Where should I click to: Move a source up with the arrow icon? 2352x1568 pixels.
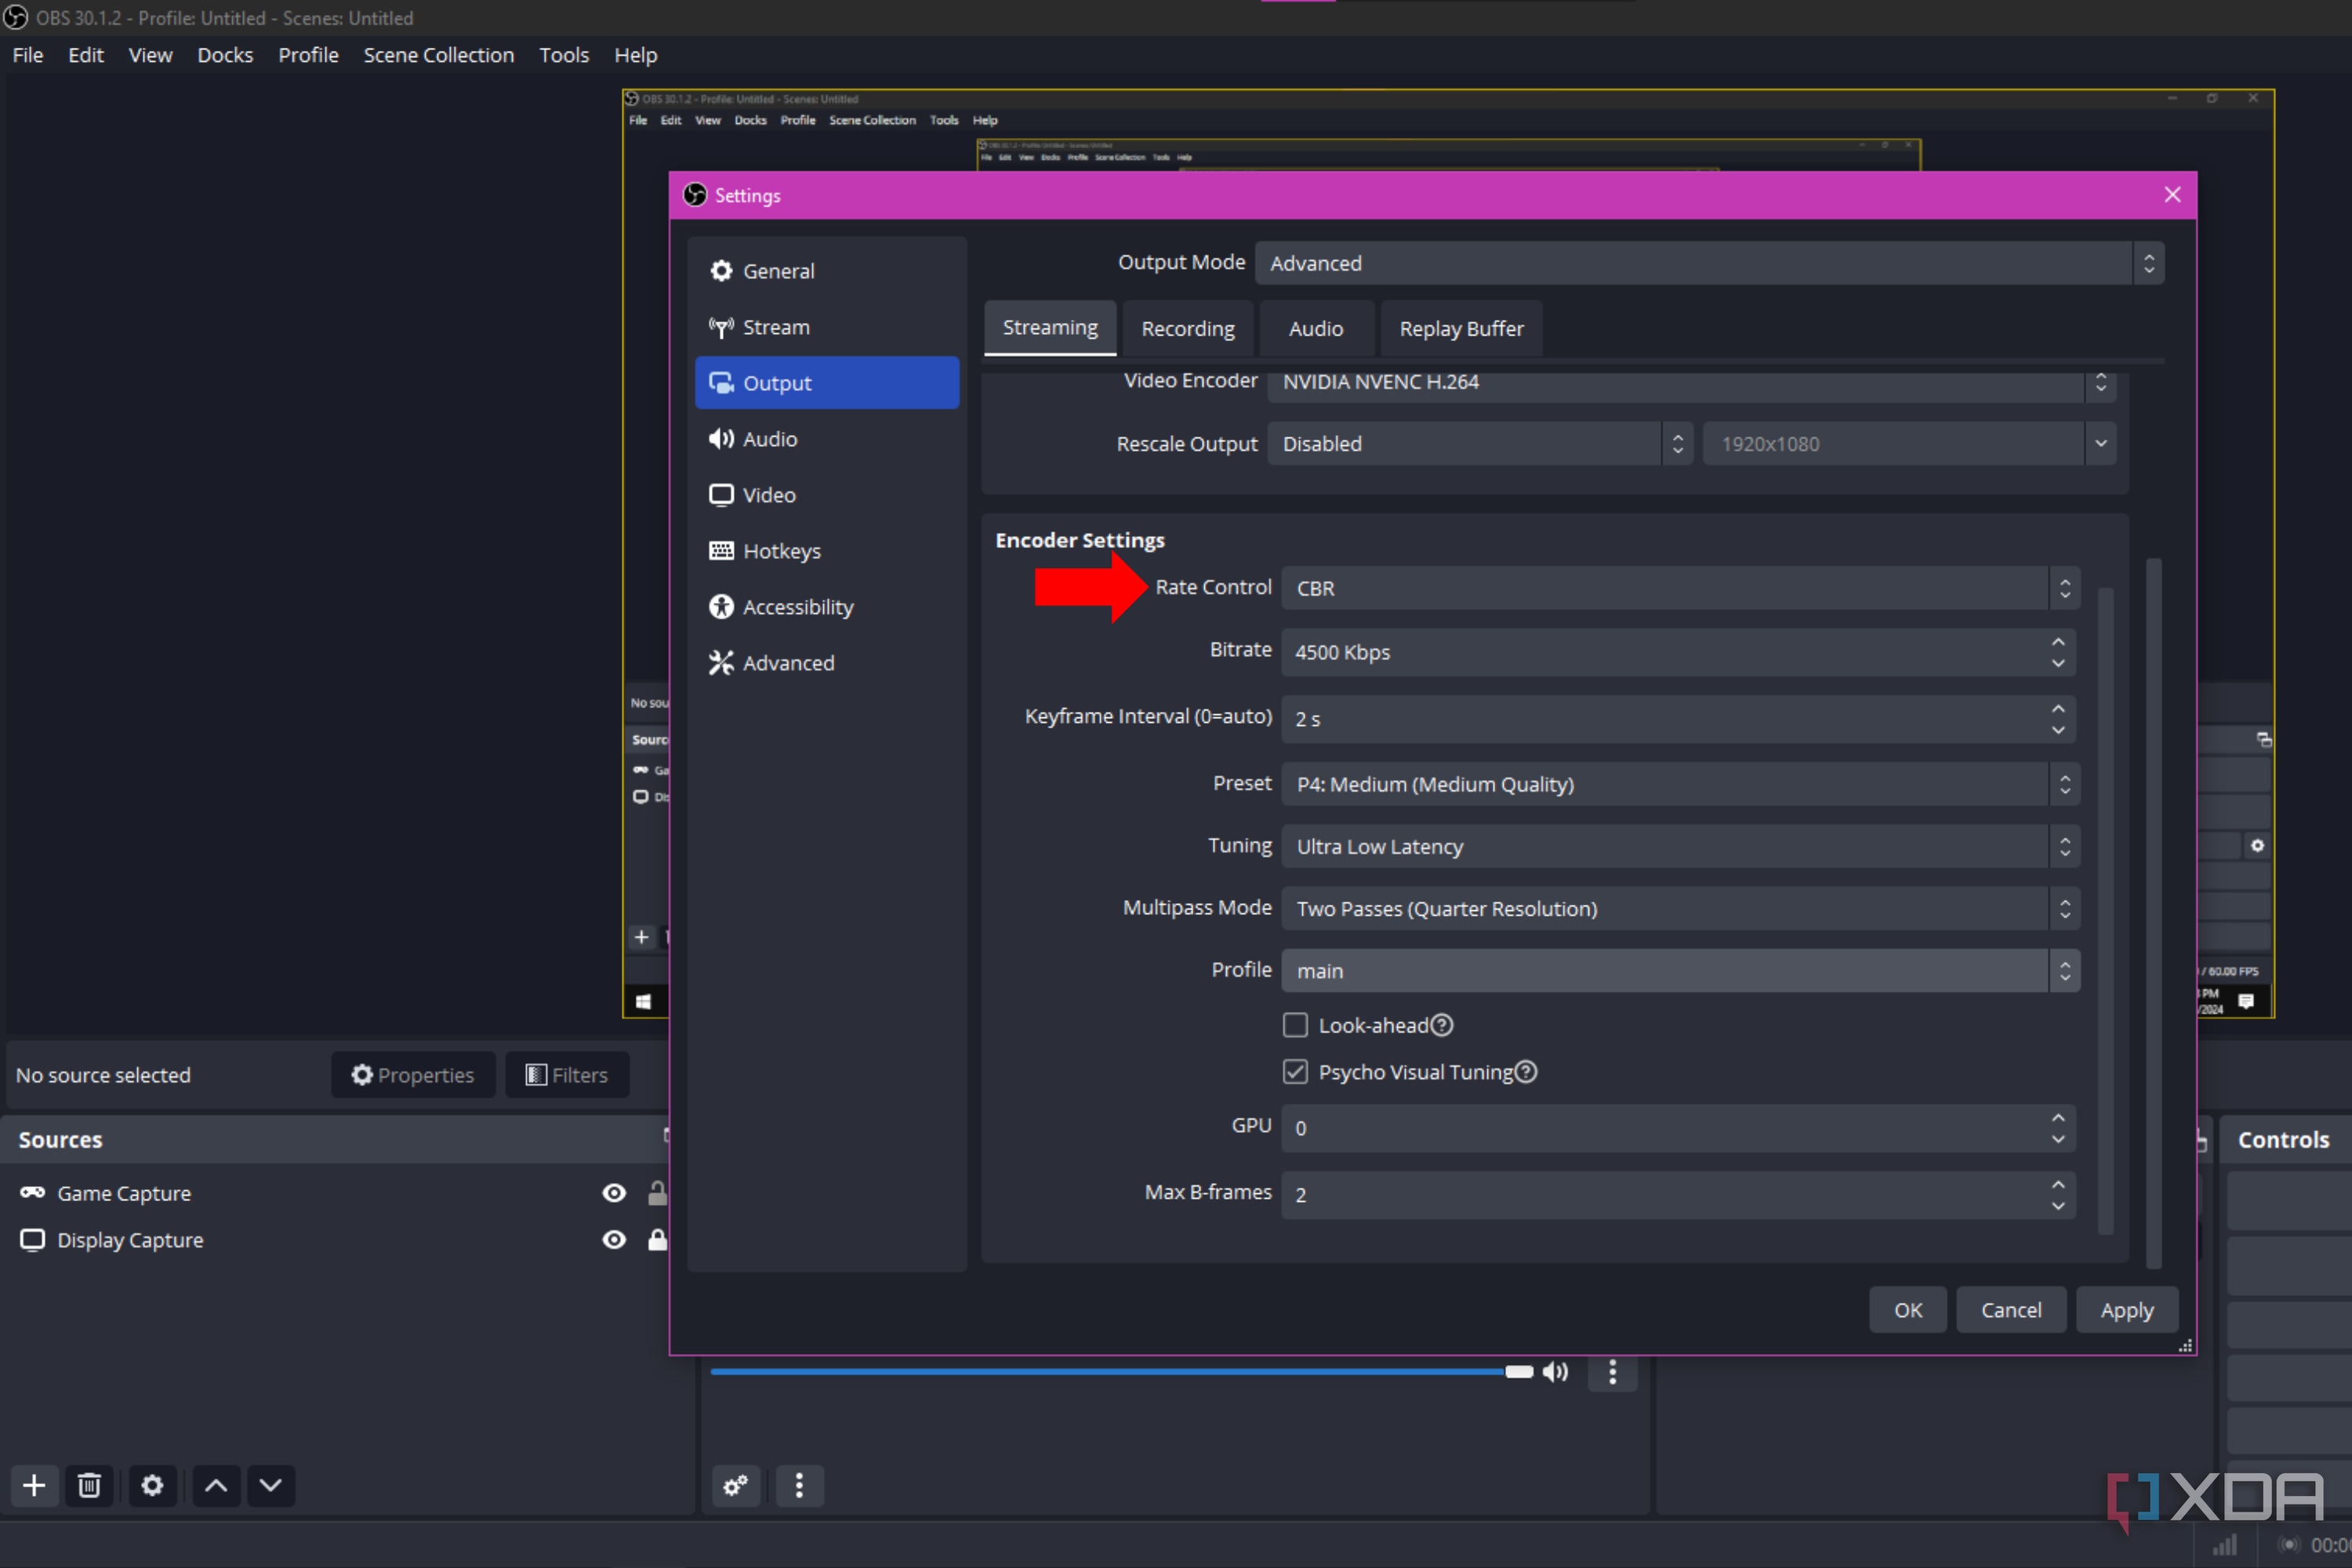click(x=215, y=1486)
